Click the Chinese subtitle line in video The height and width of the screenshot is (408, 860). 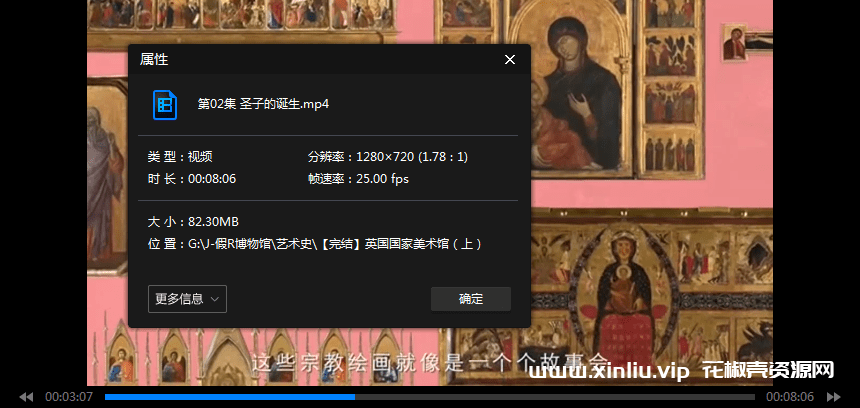pos(430,360)
